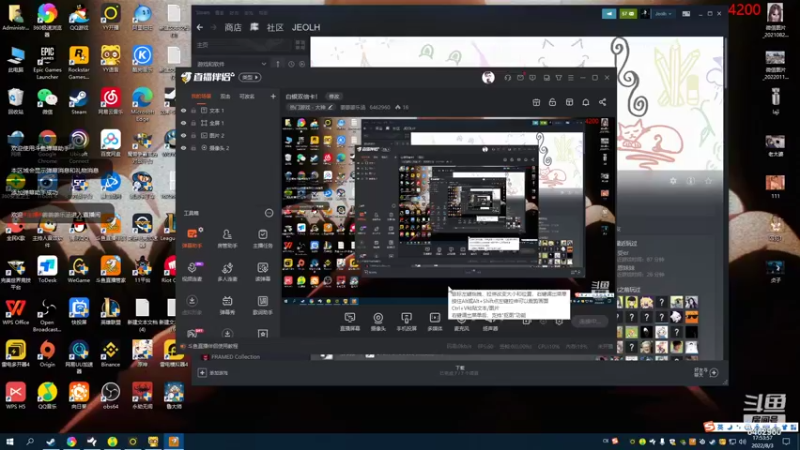Open Steam friends and chat button
This screenshot has width=800, height=450.
tap(706, 372)
